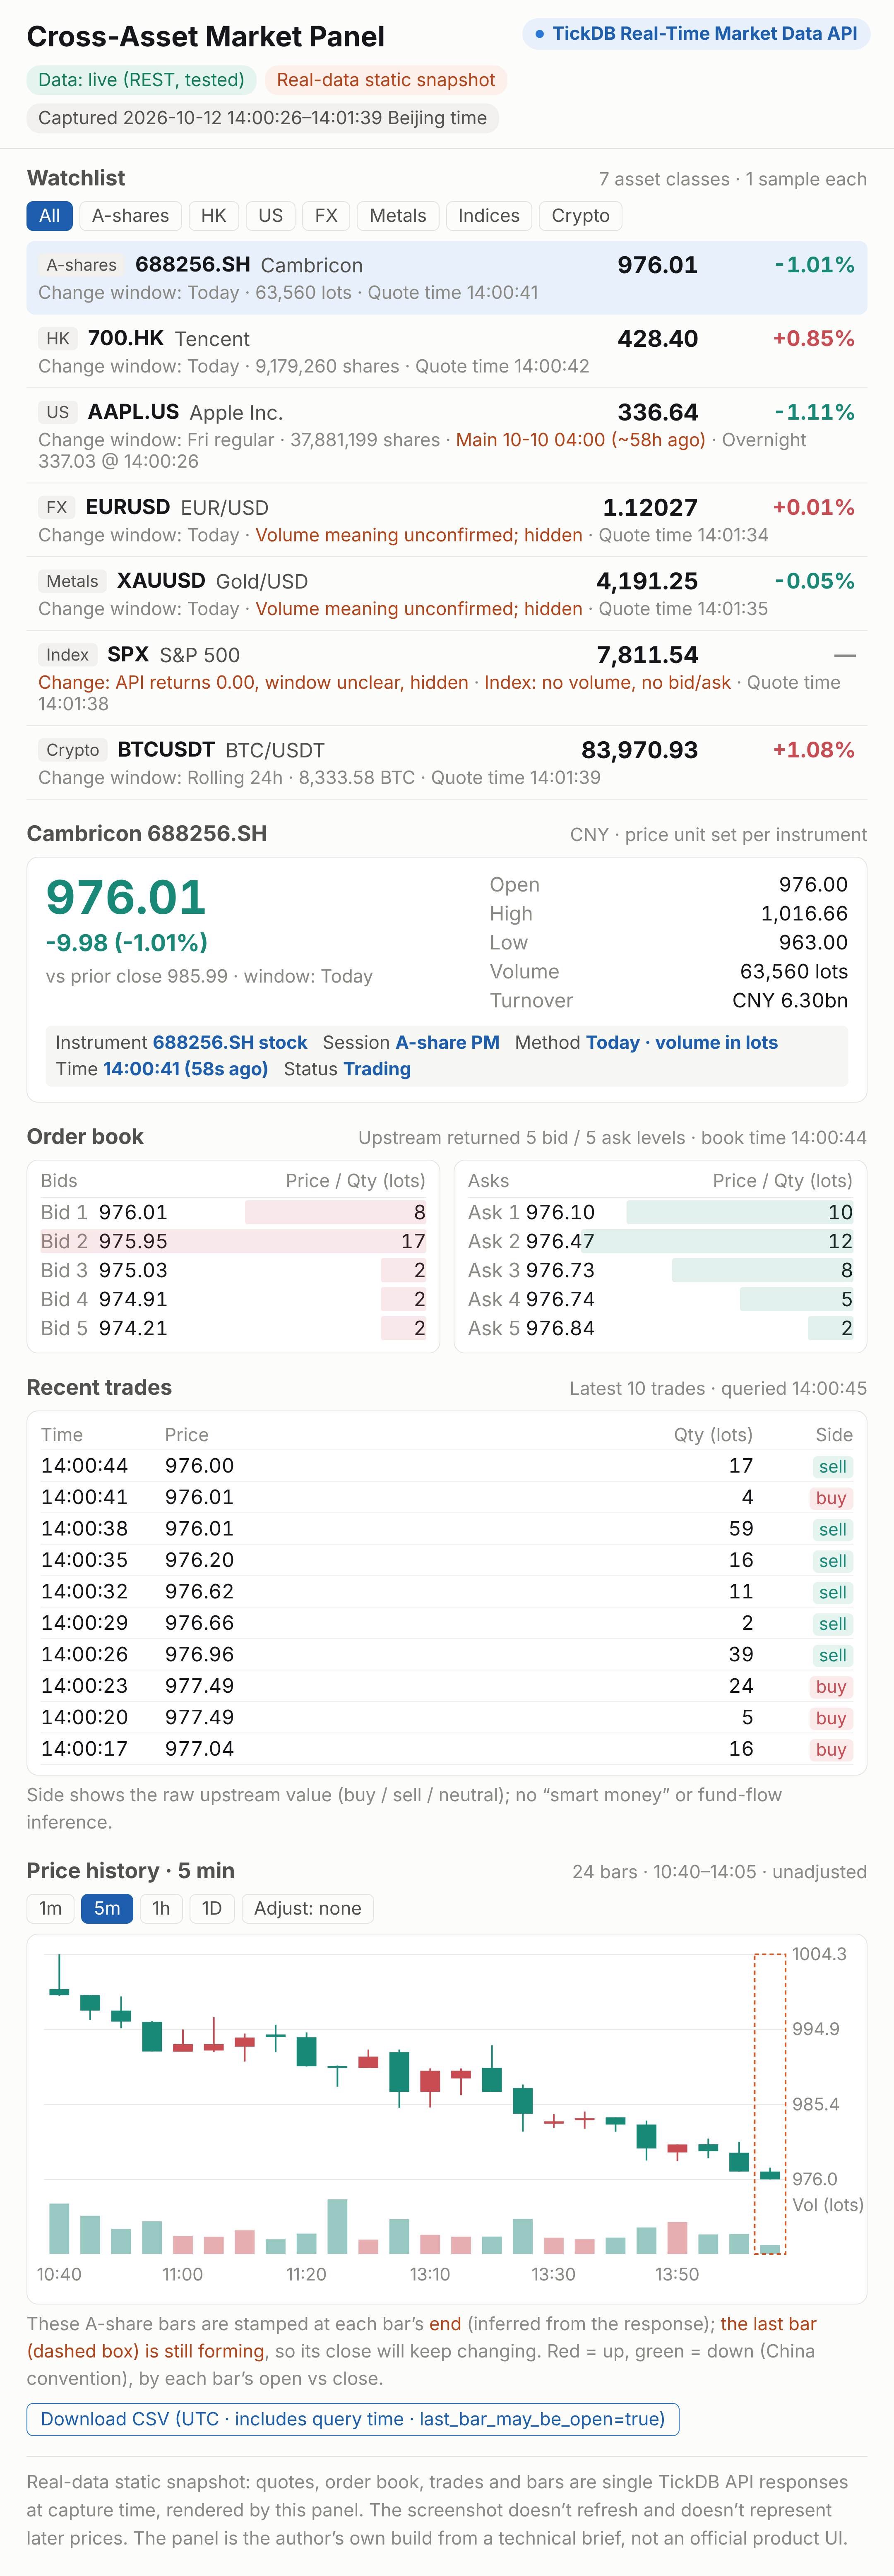Select the 700.HK Tencent watchlist row
The width and height of the screenshot is (894, 2576).
tap(447, 351)
